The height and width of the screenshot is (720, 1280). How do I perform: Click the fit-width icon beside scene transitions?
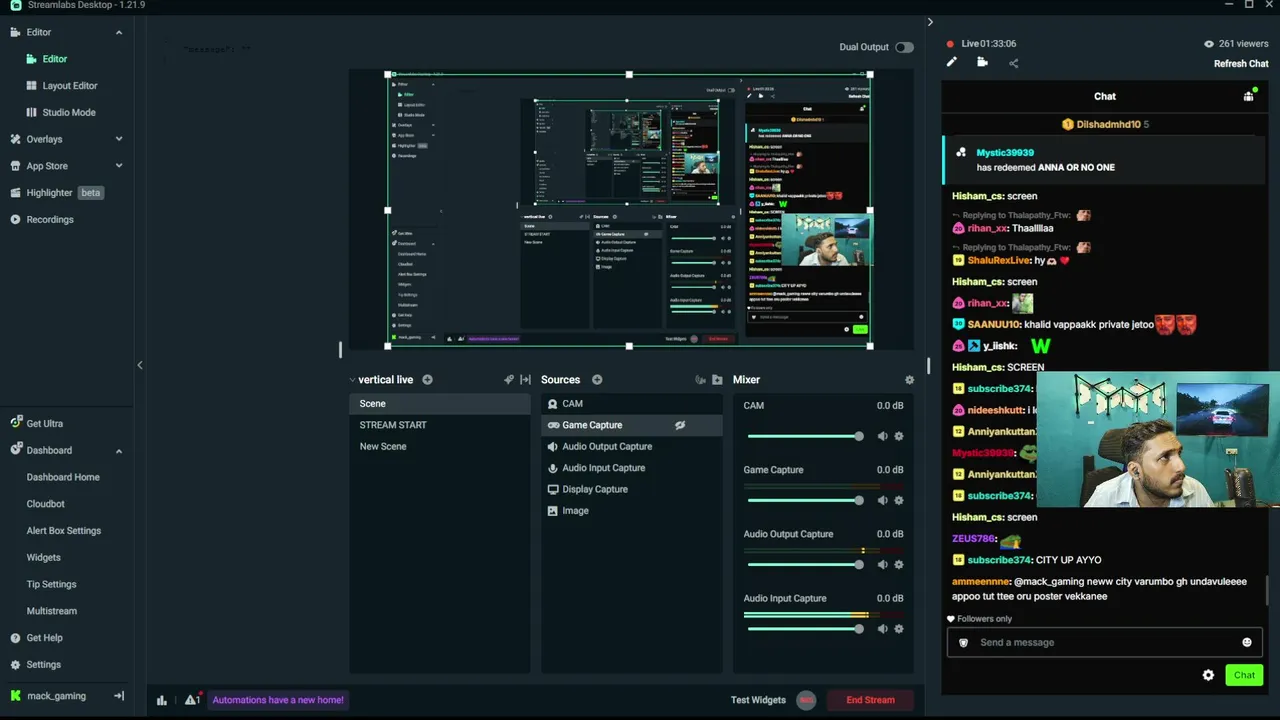click(x=525, y=380)
